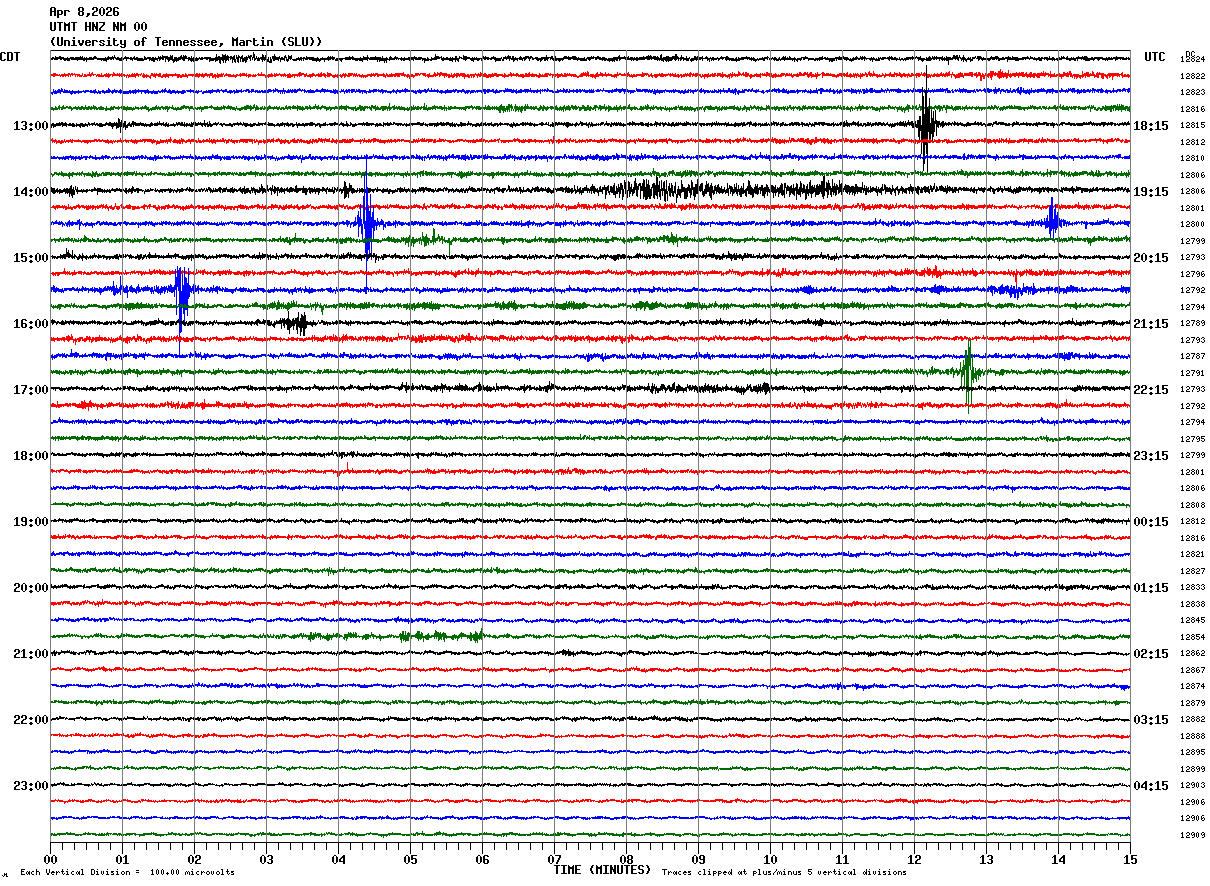Click the 02:15 UTC time label
The width and height of the screenshot is (1210, 886).
click(x=1151, y=653)
